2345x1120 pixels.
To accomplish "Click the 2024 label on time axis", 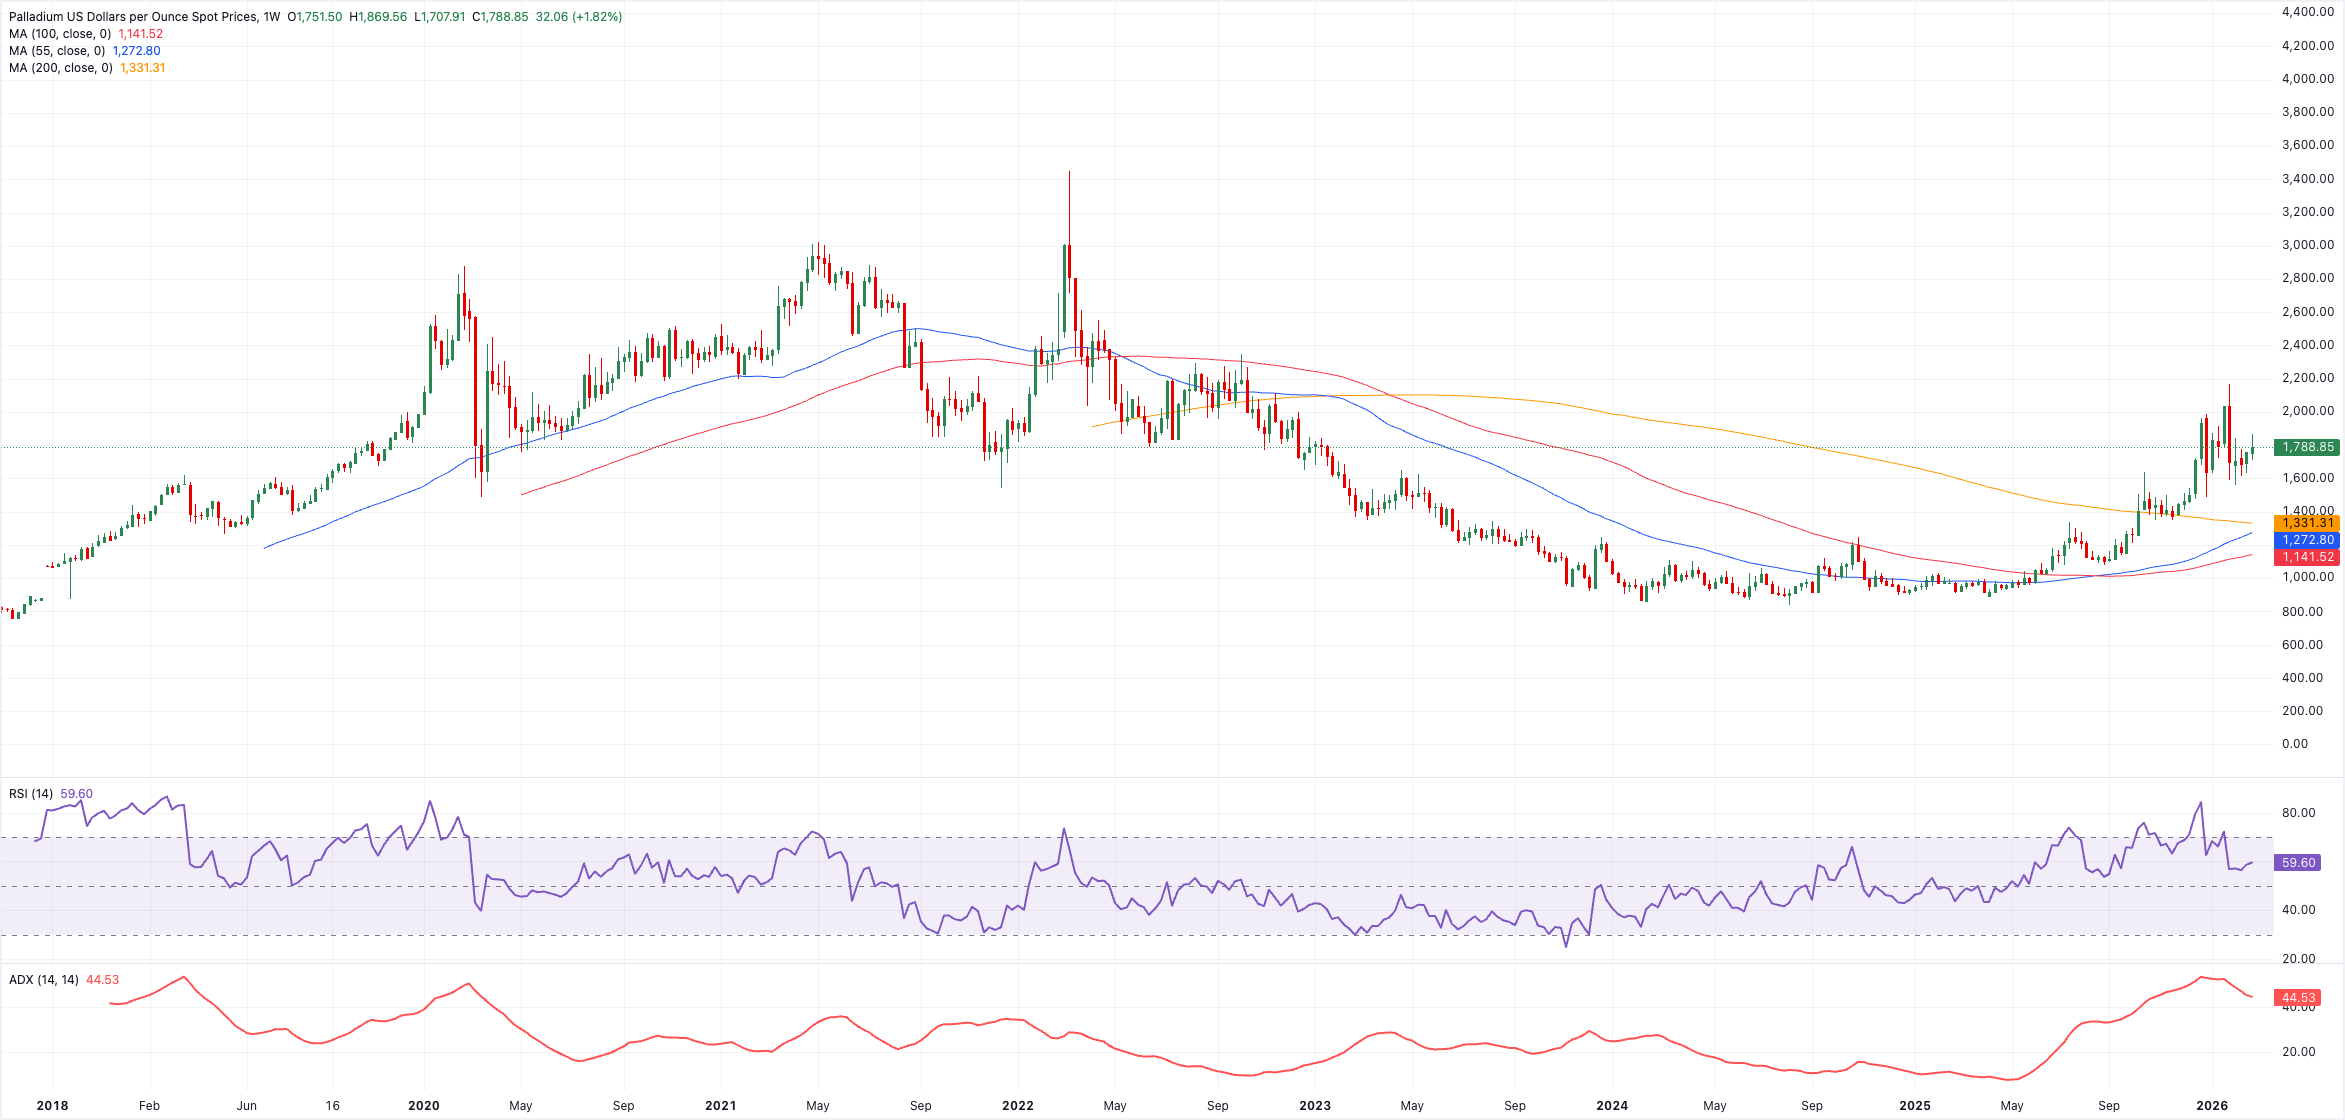I will (1611, 1105).
